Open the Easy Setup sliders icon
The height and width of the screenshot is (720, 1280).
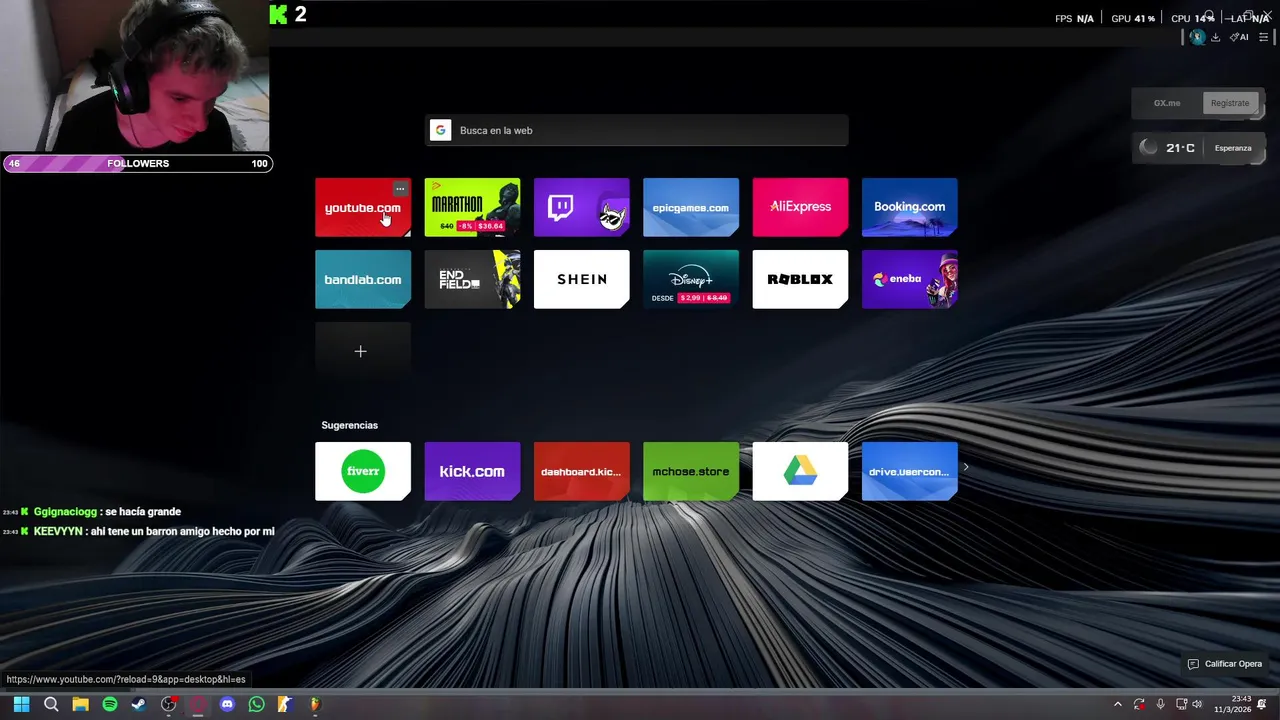pyautogui.click(x=1263, y=37)
